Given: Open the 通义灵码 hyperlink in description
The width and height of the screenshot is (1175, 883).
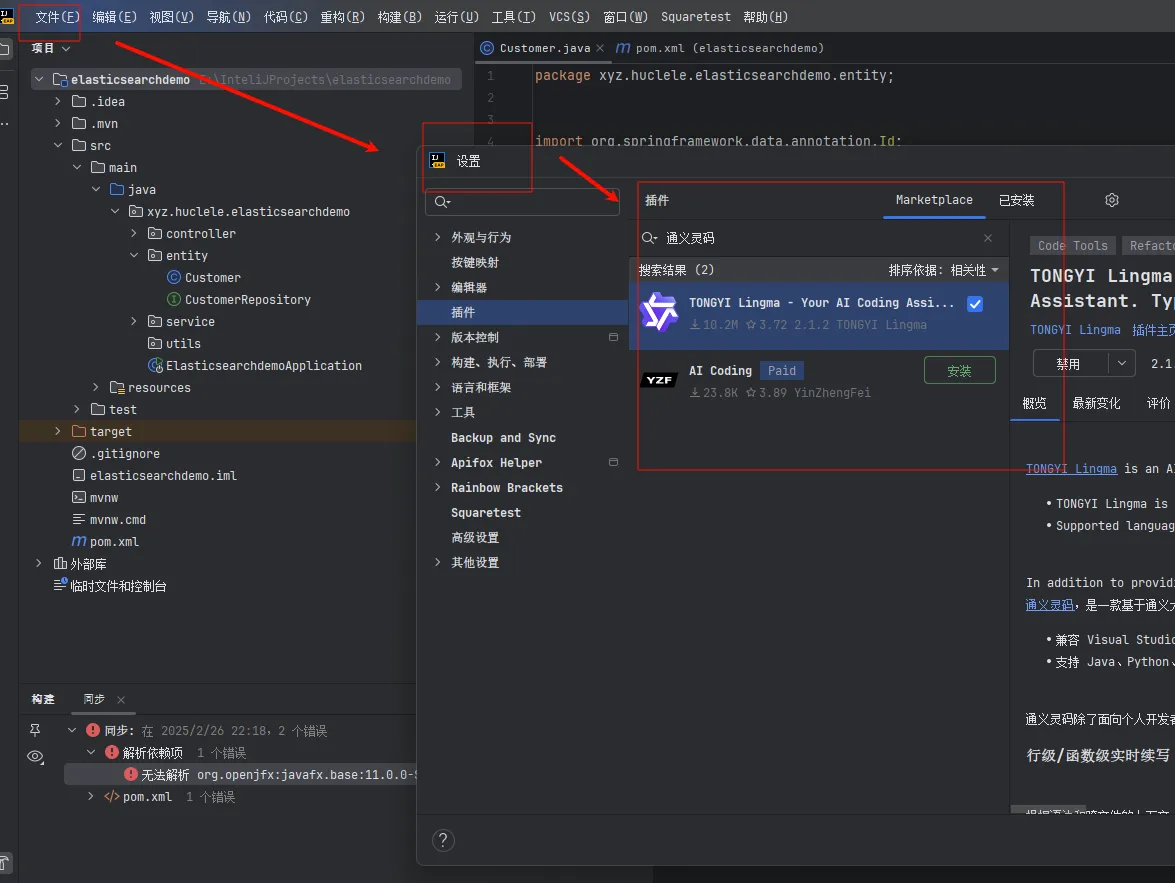Looking at the screenshot, I should [x=1049, y=605].
